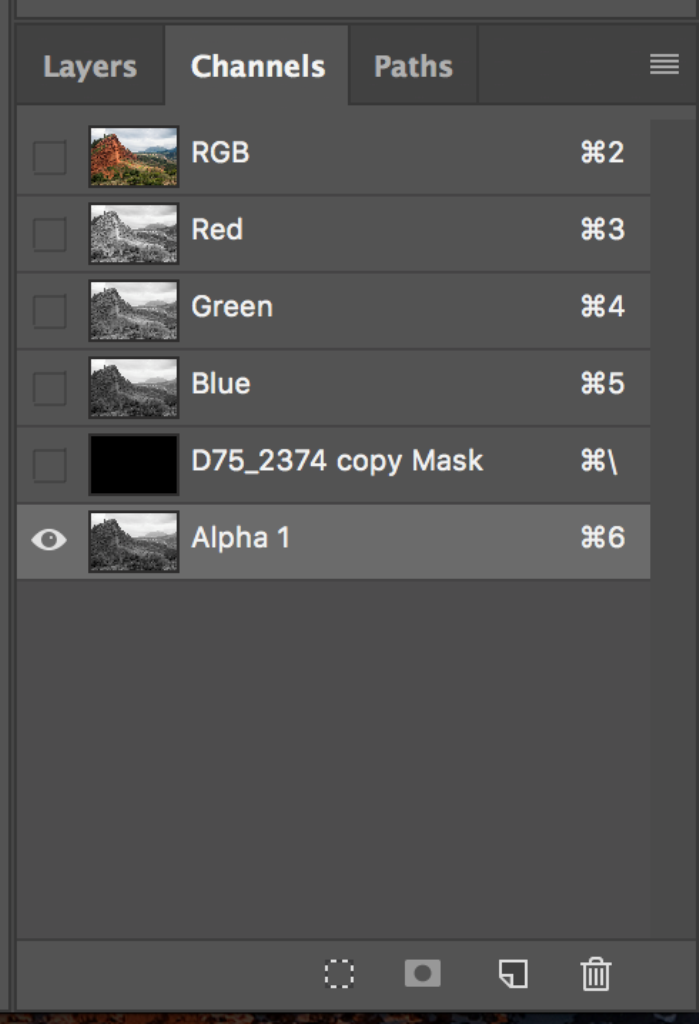This screenshot has width=699, height=1024.
Task: Show the RGB composite channel visibility
Action: click(49, 157)
